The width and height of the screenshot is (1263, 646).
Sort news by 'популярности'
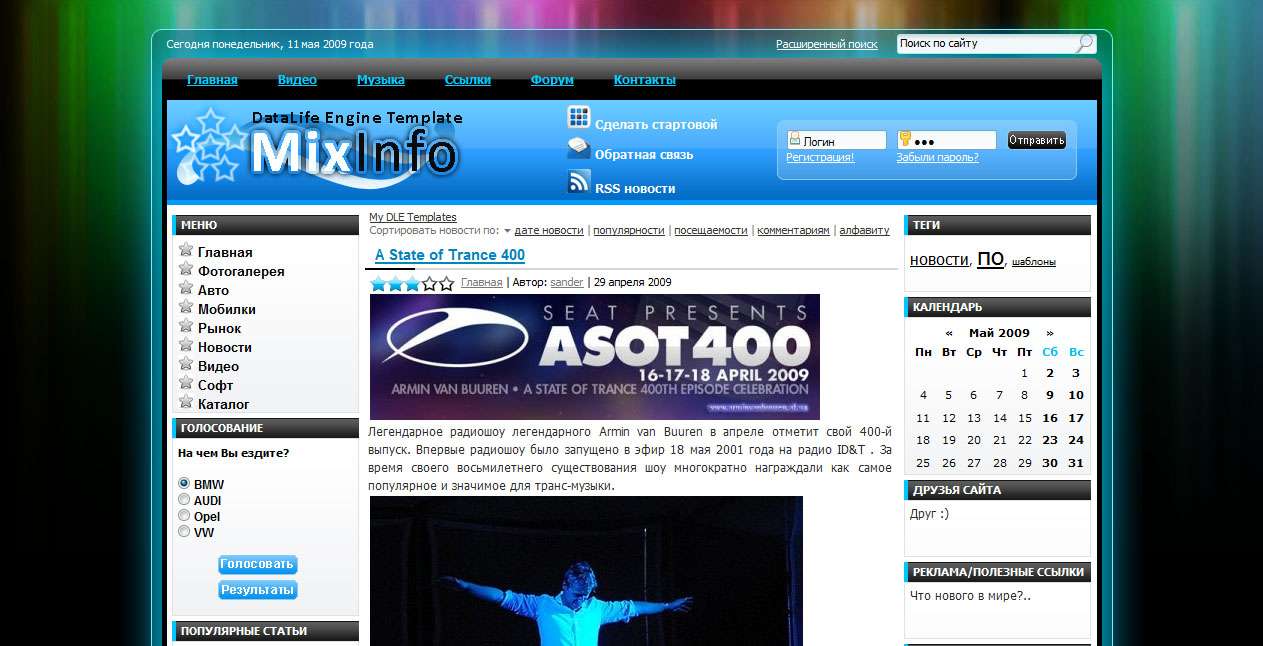point(629,231)
